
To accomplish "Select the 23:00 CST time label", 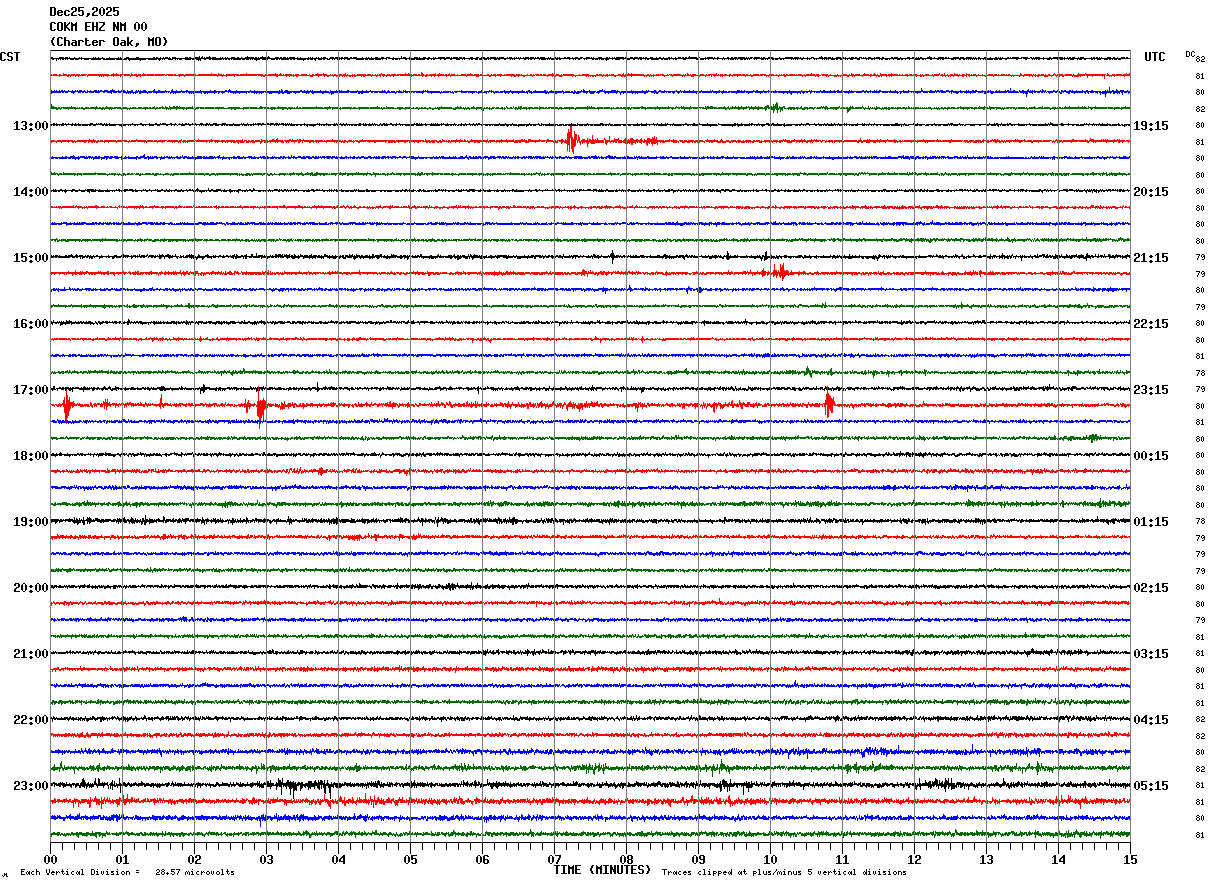I will [x=30, y=786].
